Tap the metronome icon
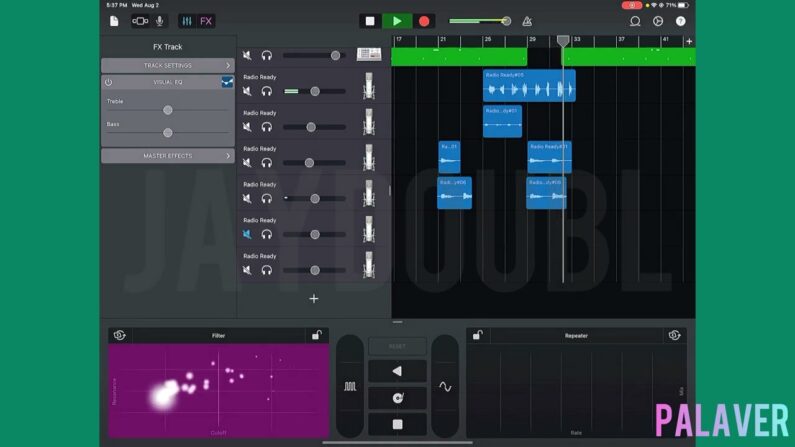This screenshot has width=795, height=447. click(527, 21)
